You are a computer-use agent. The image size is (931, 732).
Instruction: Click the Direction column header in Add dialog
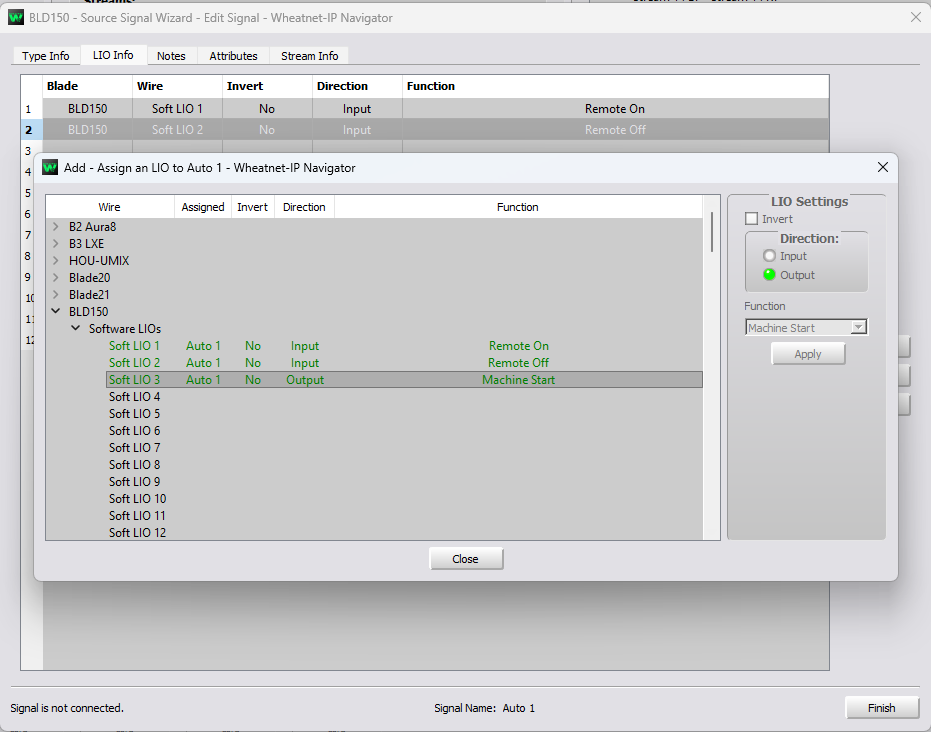point(304,207)
